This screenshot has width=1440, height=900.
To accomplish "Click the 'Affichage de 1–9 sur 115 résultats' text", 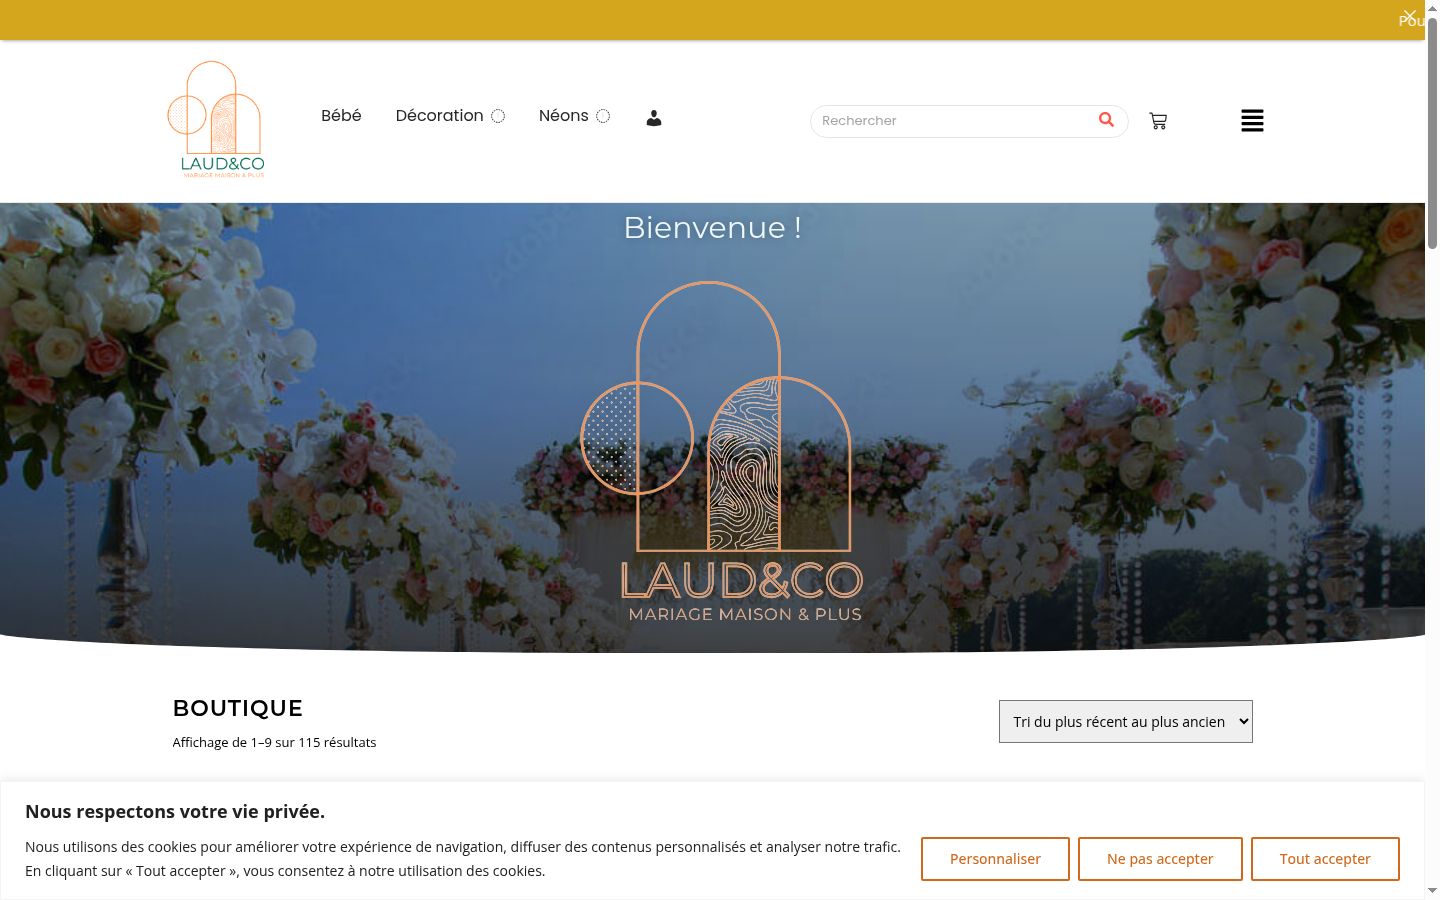I will point(274,742).
